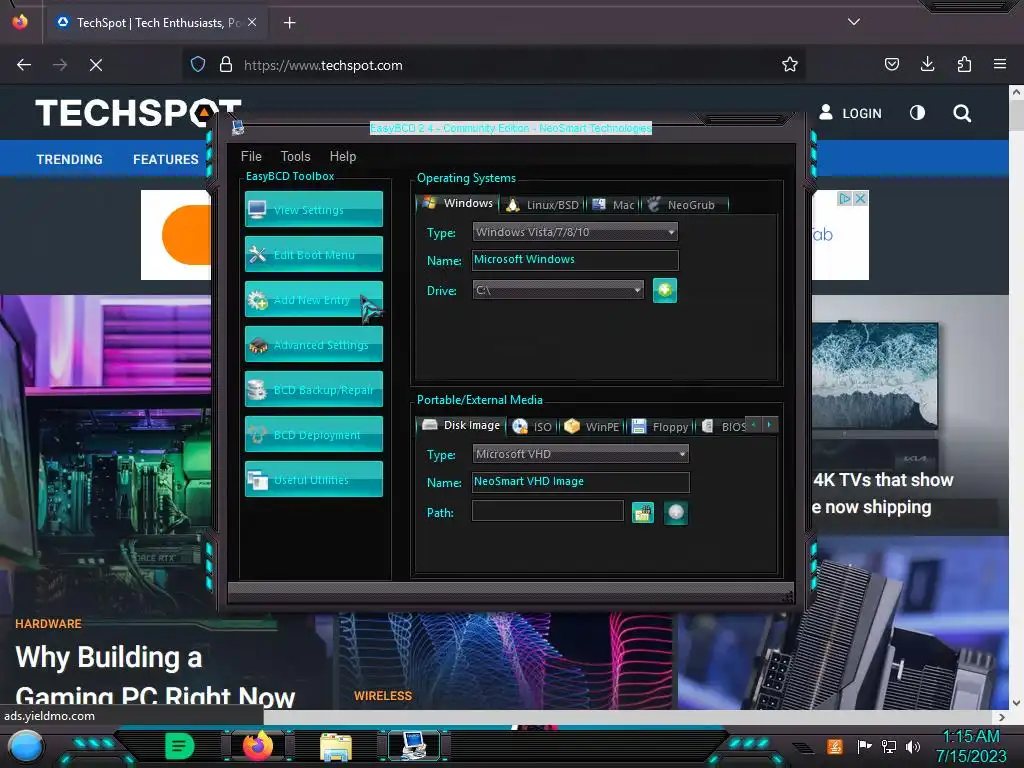Open a new Firefox tab

[289, 23]
